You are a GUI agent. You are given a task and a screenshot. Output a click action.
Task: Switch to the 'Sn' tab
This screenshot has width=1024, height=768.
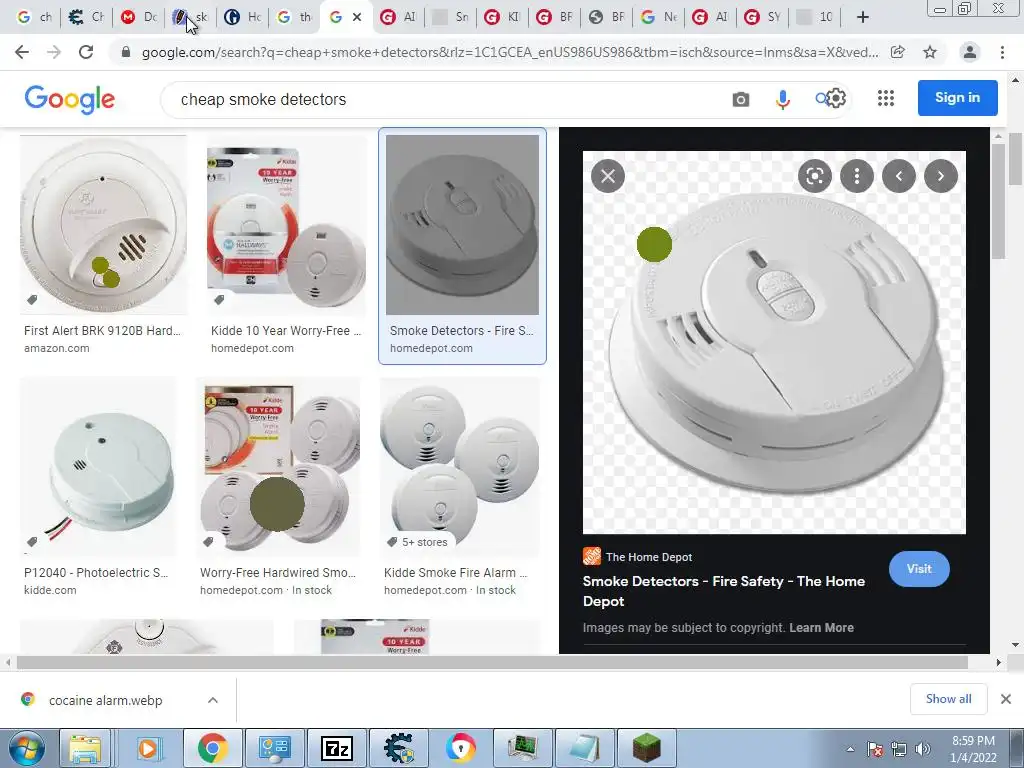point(451,17)
